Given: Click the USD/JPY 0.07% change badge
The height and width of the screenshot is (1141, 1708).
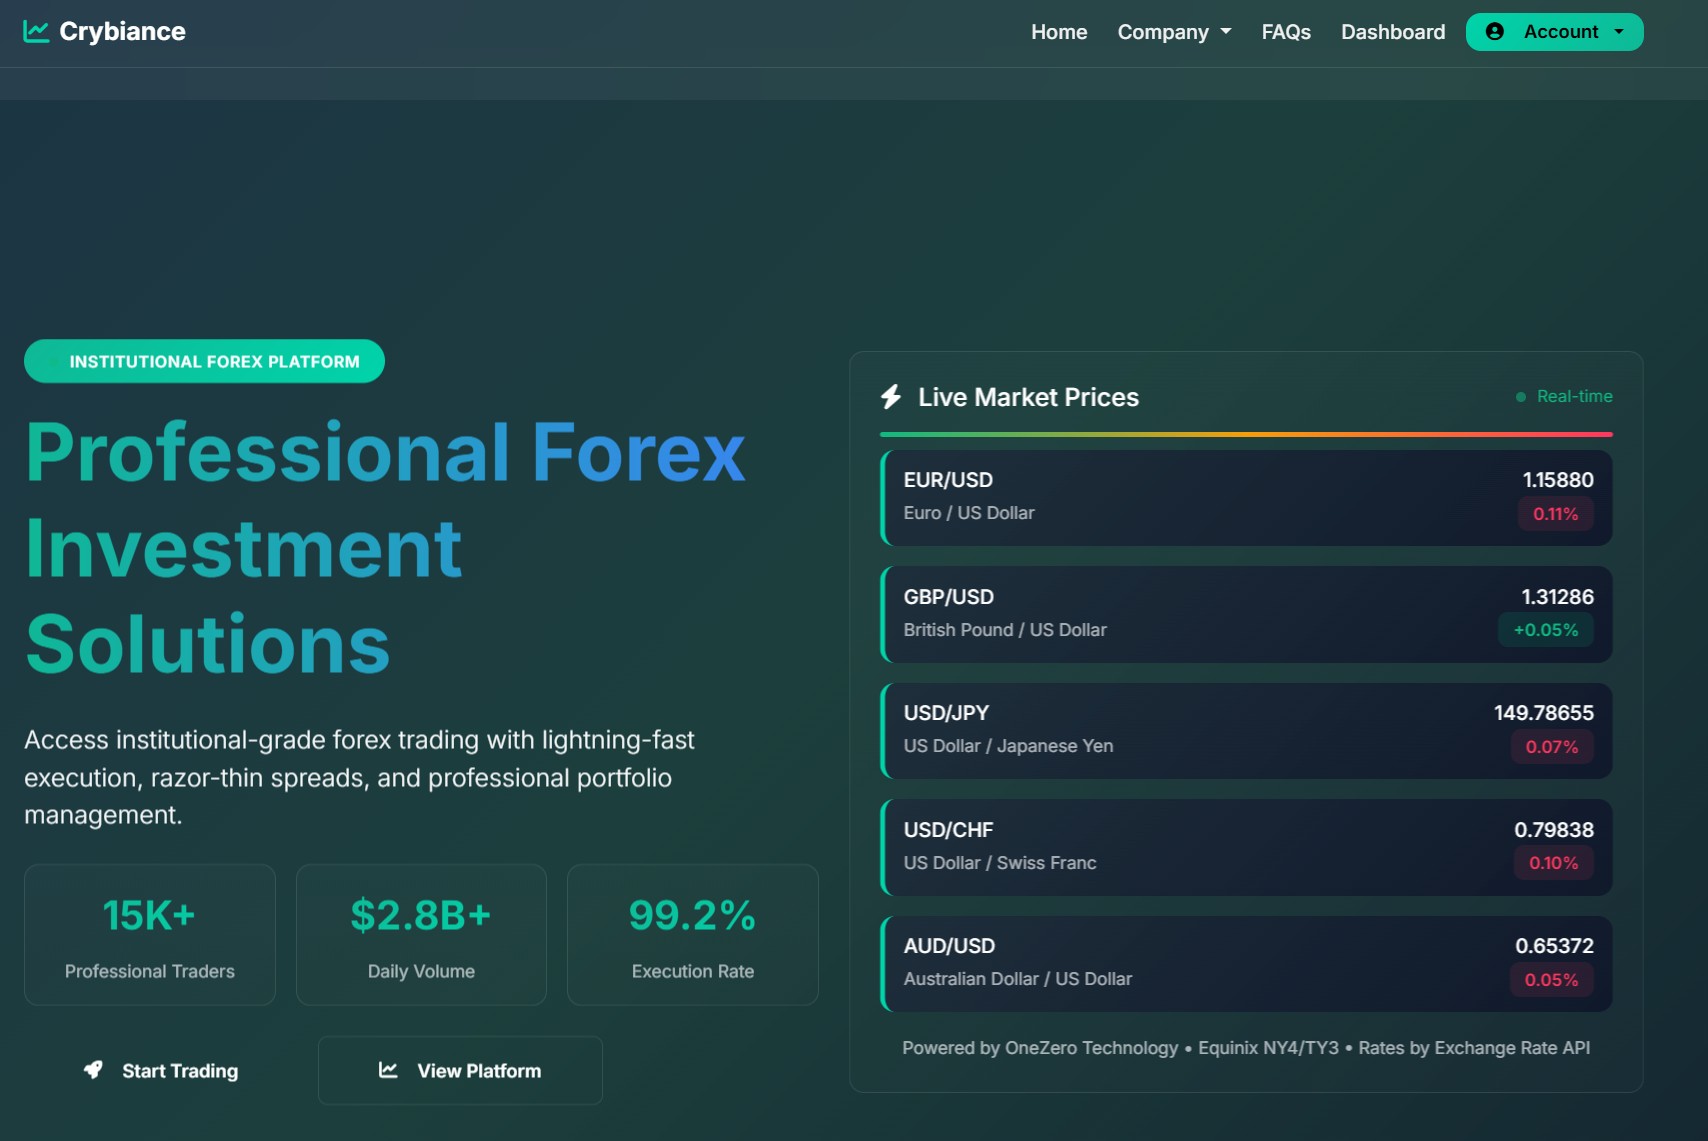Looking at the screenshot, I should 1551,747.
